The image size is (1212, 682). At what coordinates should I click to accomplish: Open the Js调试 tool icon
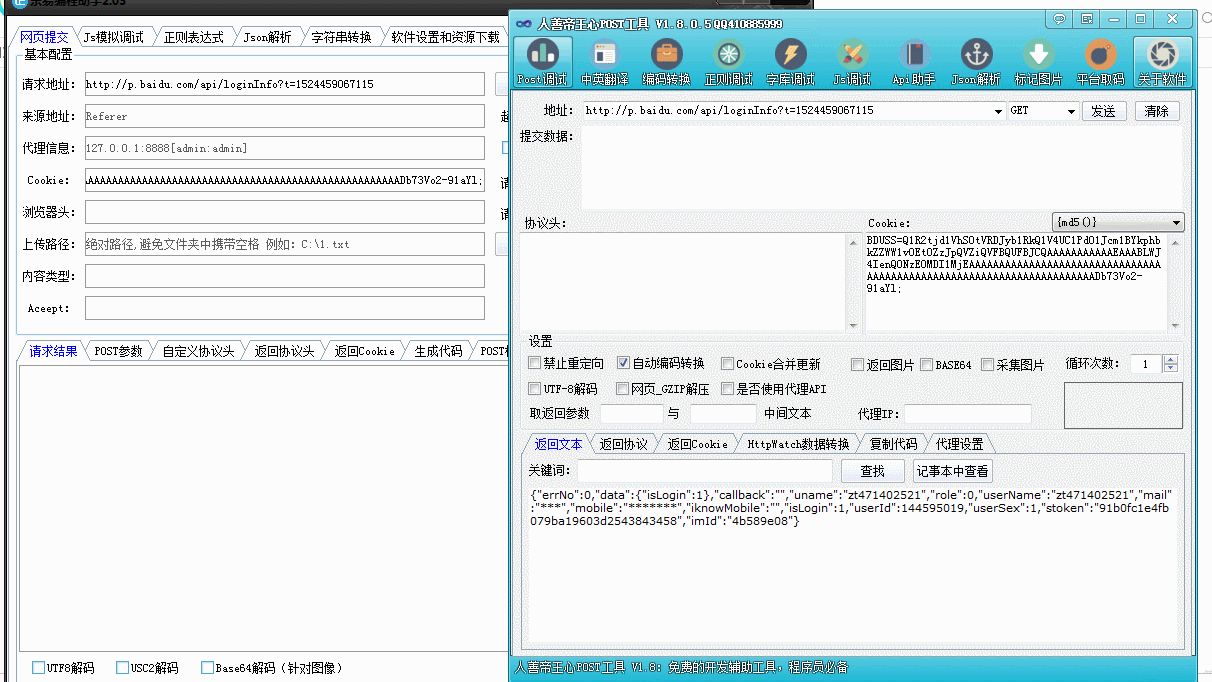pos(852,62)
